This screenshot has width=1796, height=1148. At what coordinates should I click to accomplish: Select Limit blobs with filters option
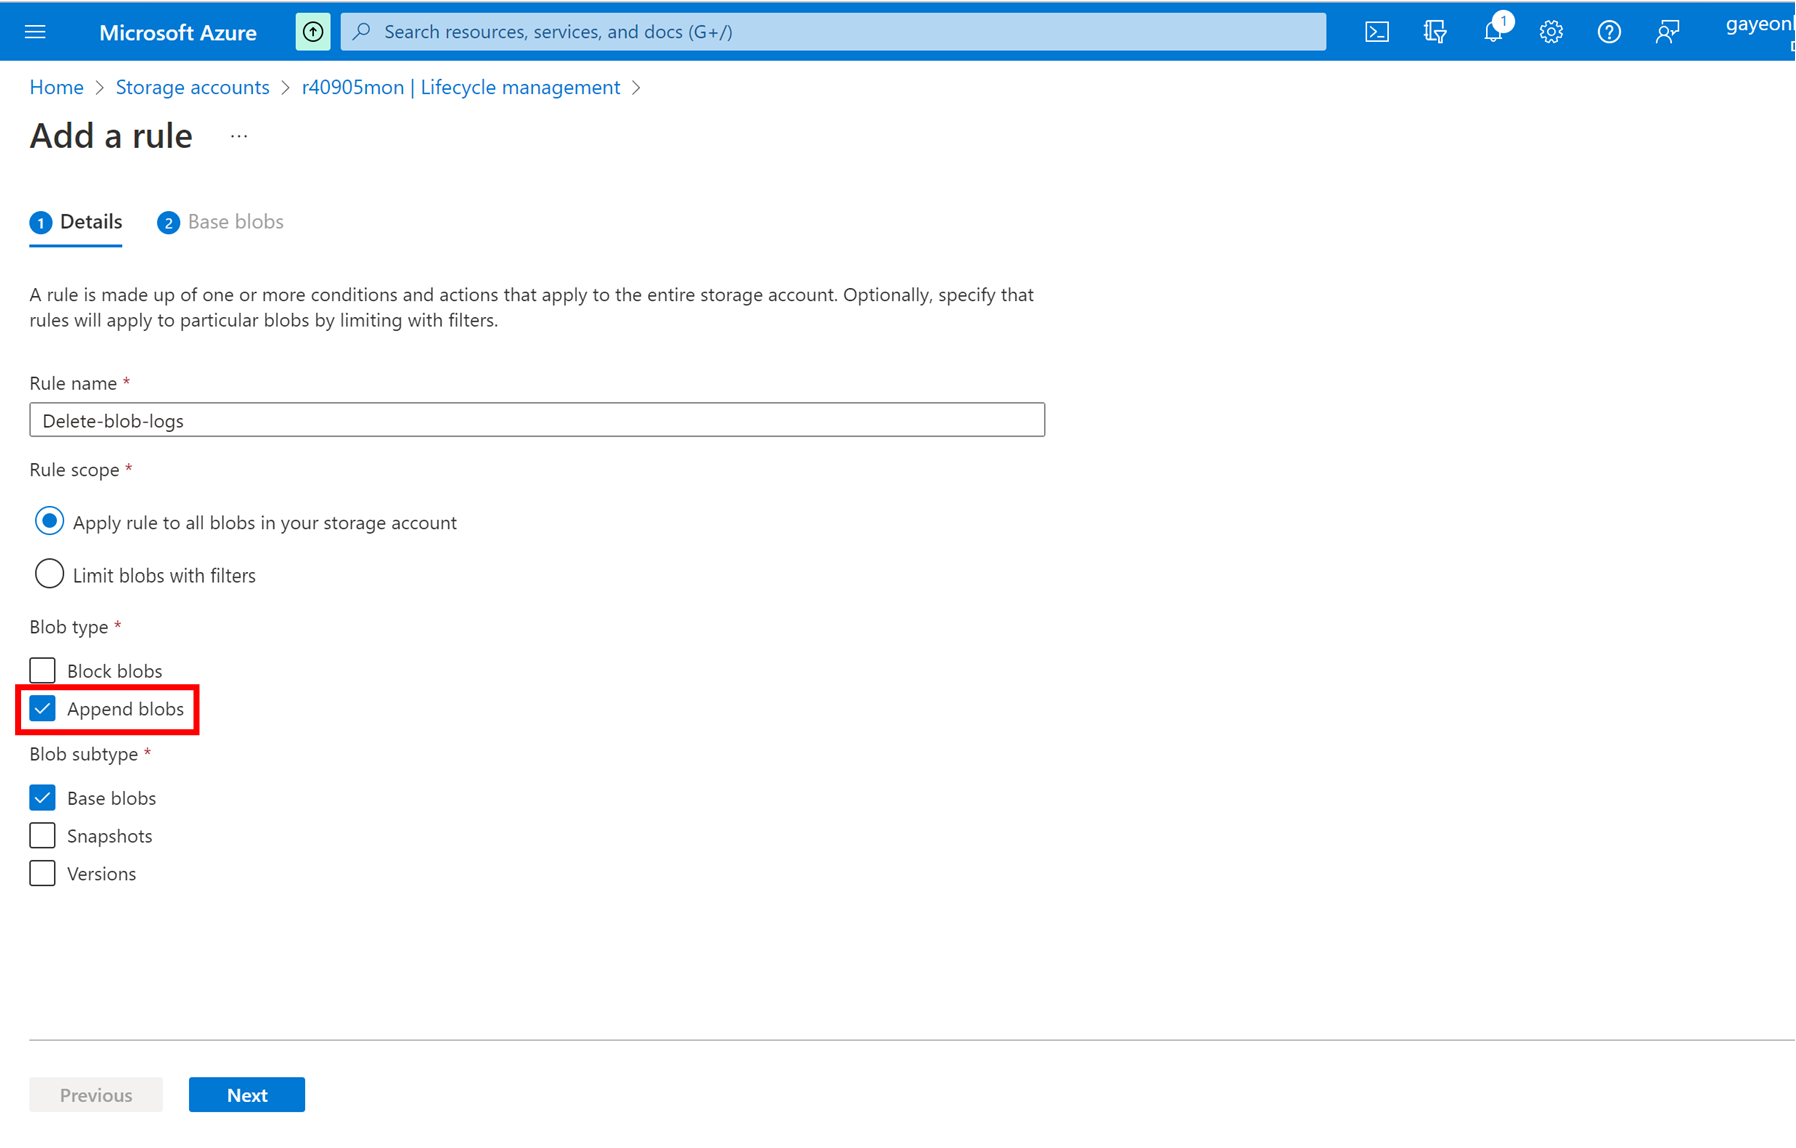click(49, 575)
